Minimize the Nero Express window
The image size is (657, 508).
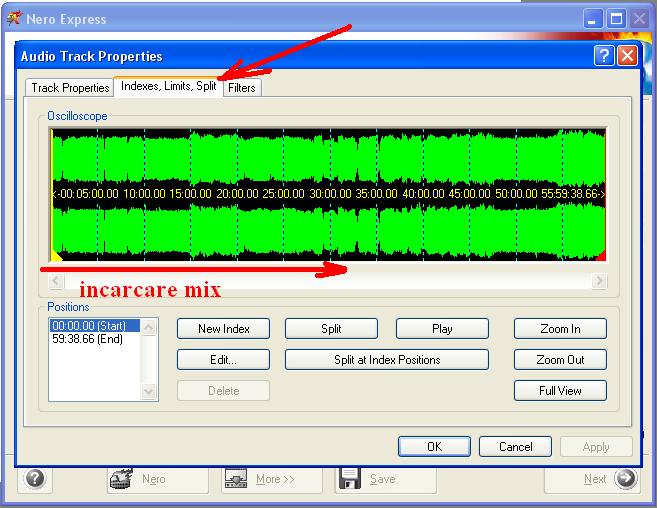592,19
